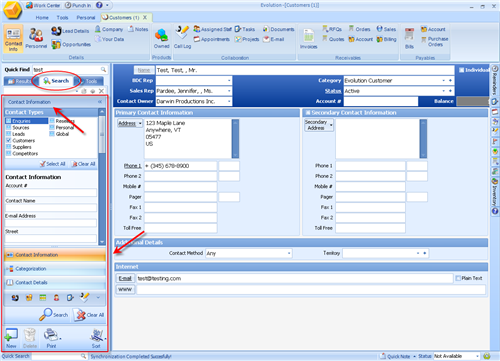Open Sales in Receivables
The image size is (500, 361).
point(386,29)
